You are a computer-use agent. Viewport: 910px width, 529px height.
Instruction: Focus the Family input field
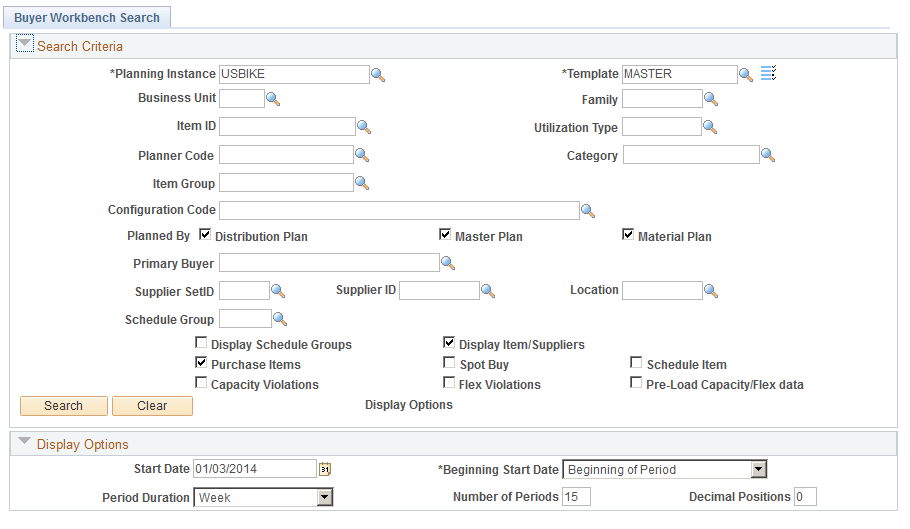pos(662,99)
